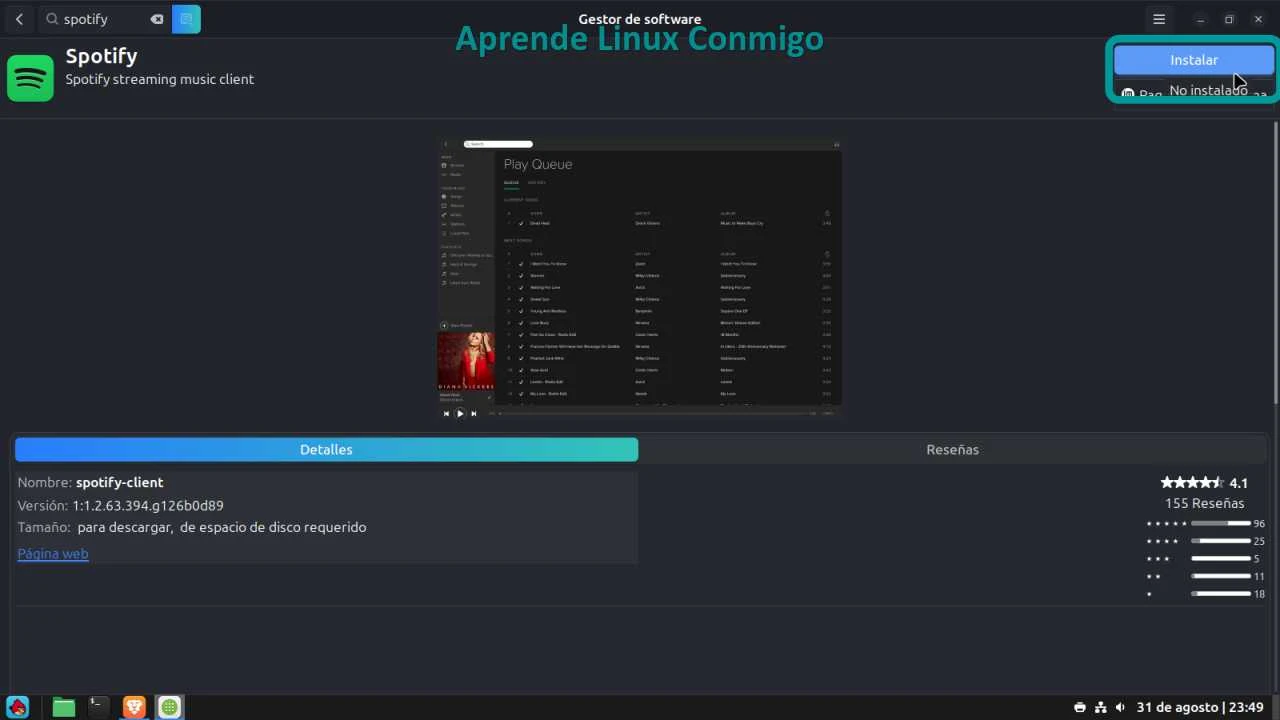Click the two-star review count "11"
1280x720 pixels.
1259,577
